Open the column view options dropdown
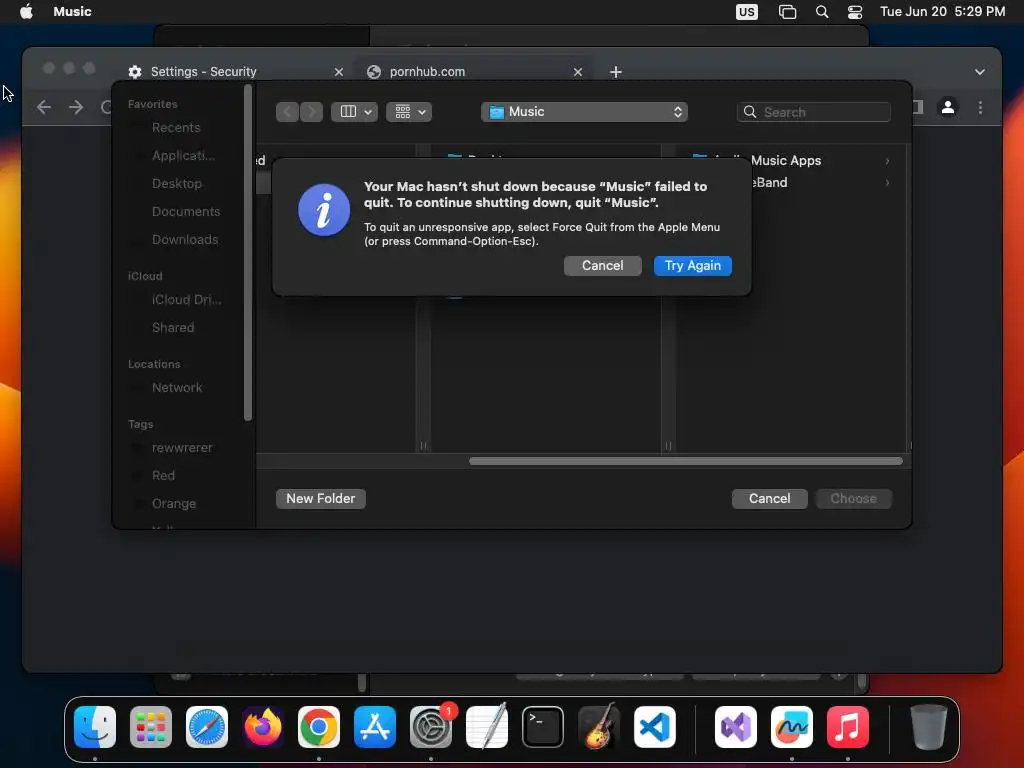Image resolution: width=1024 pixels, height=768 pixels. [355, 112]
